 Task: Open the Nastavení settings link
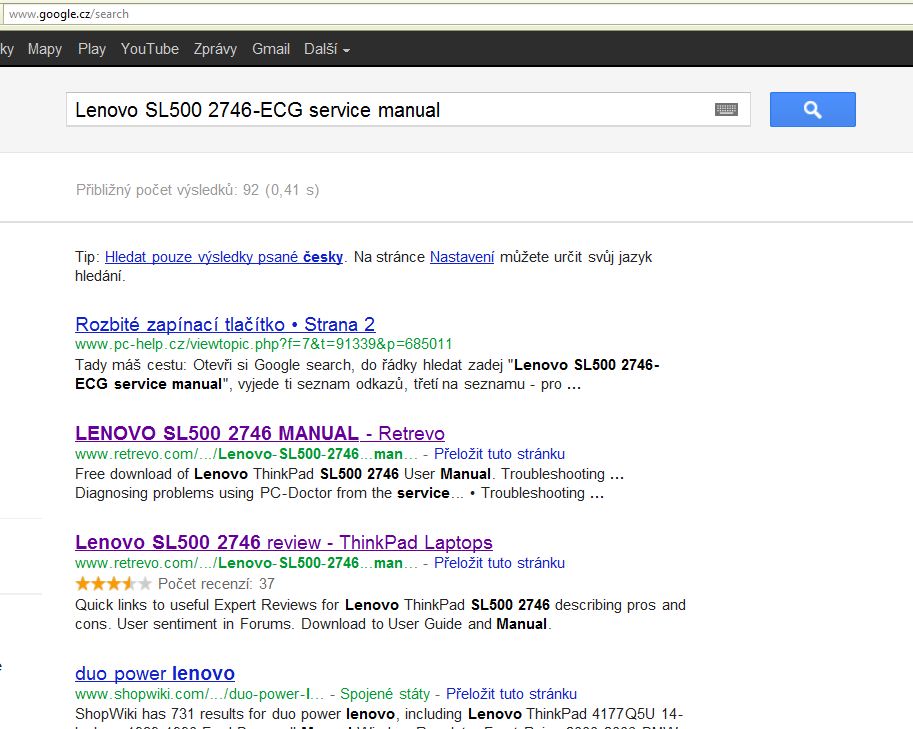462,257
